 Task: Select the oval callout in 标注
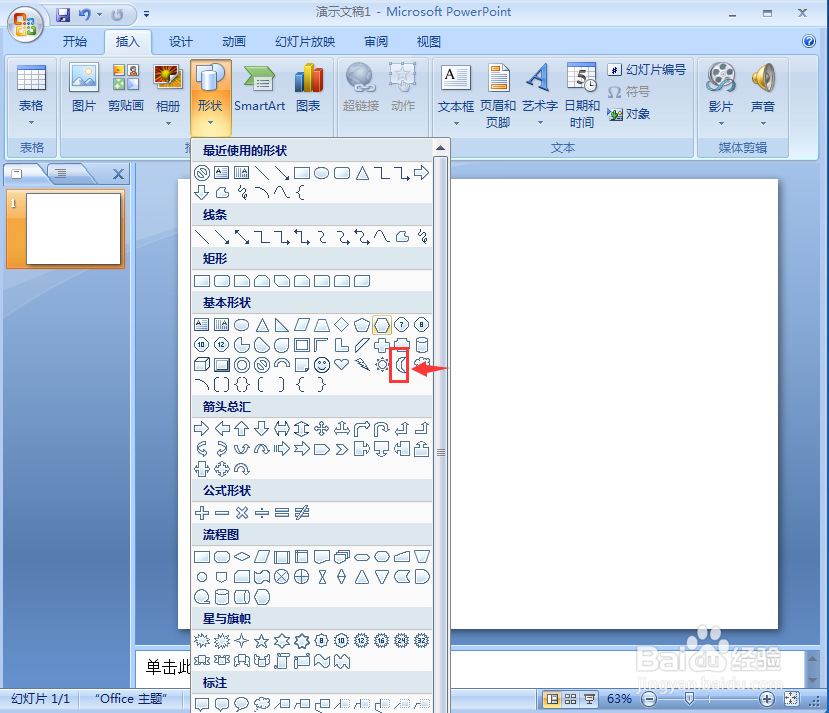point(242,703)
